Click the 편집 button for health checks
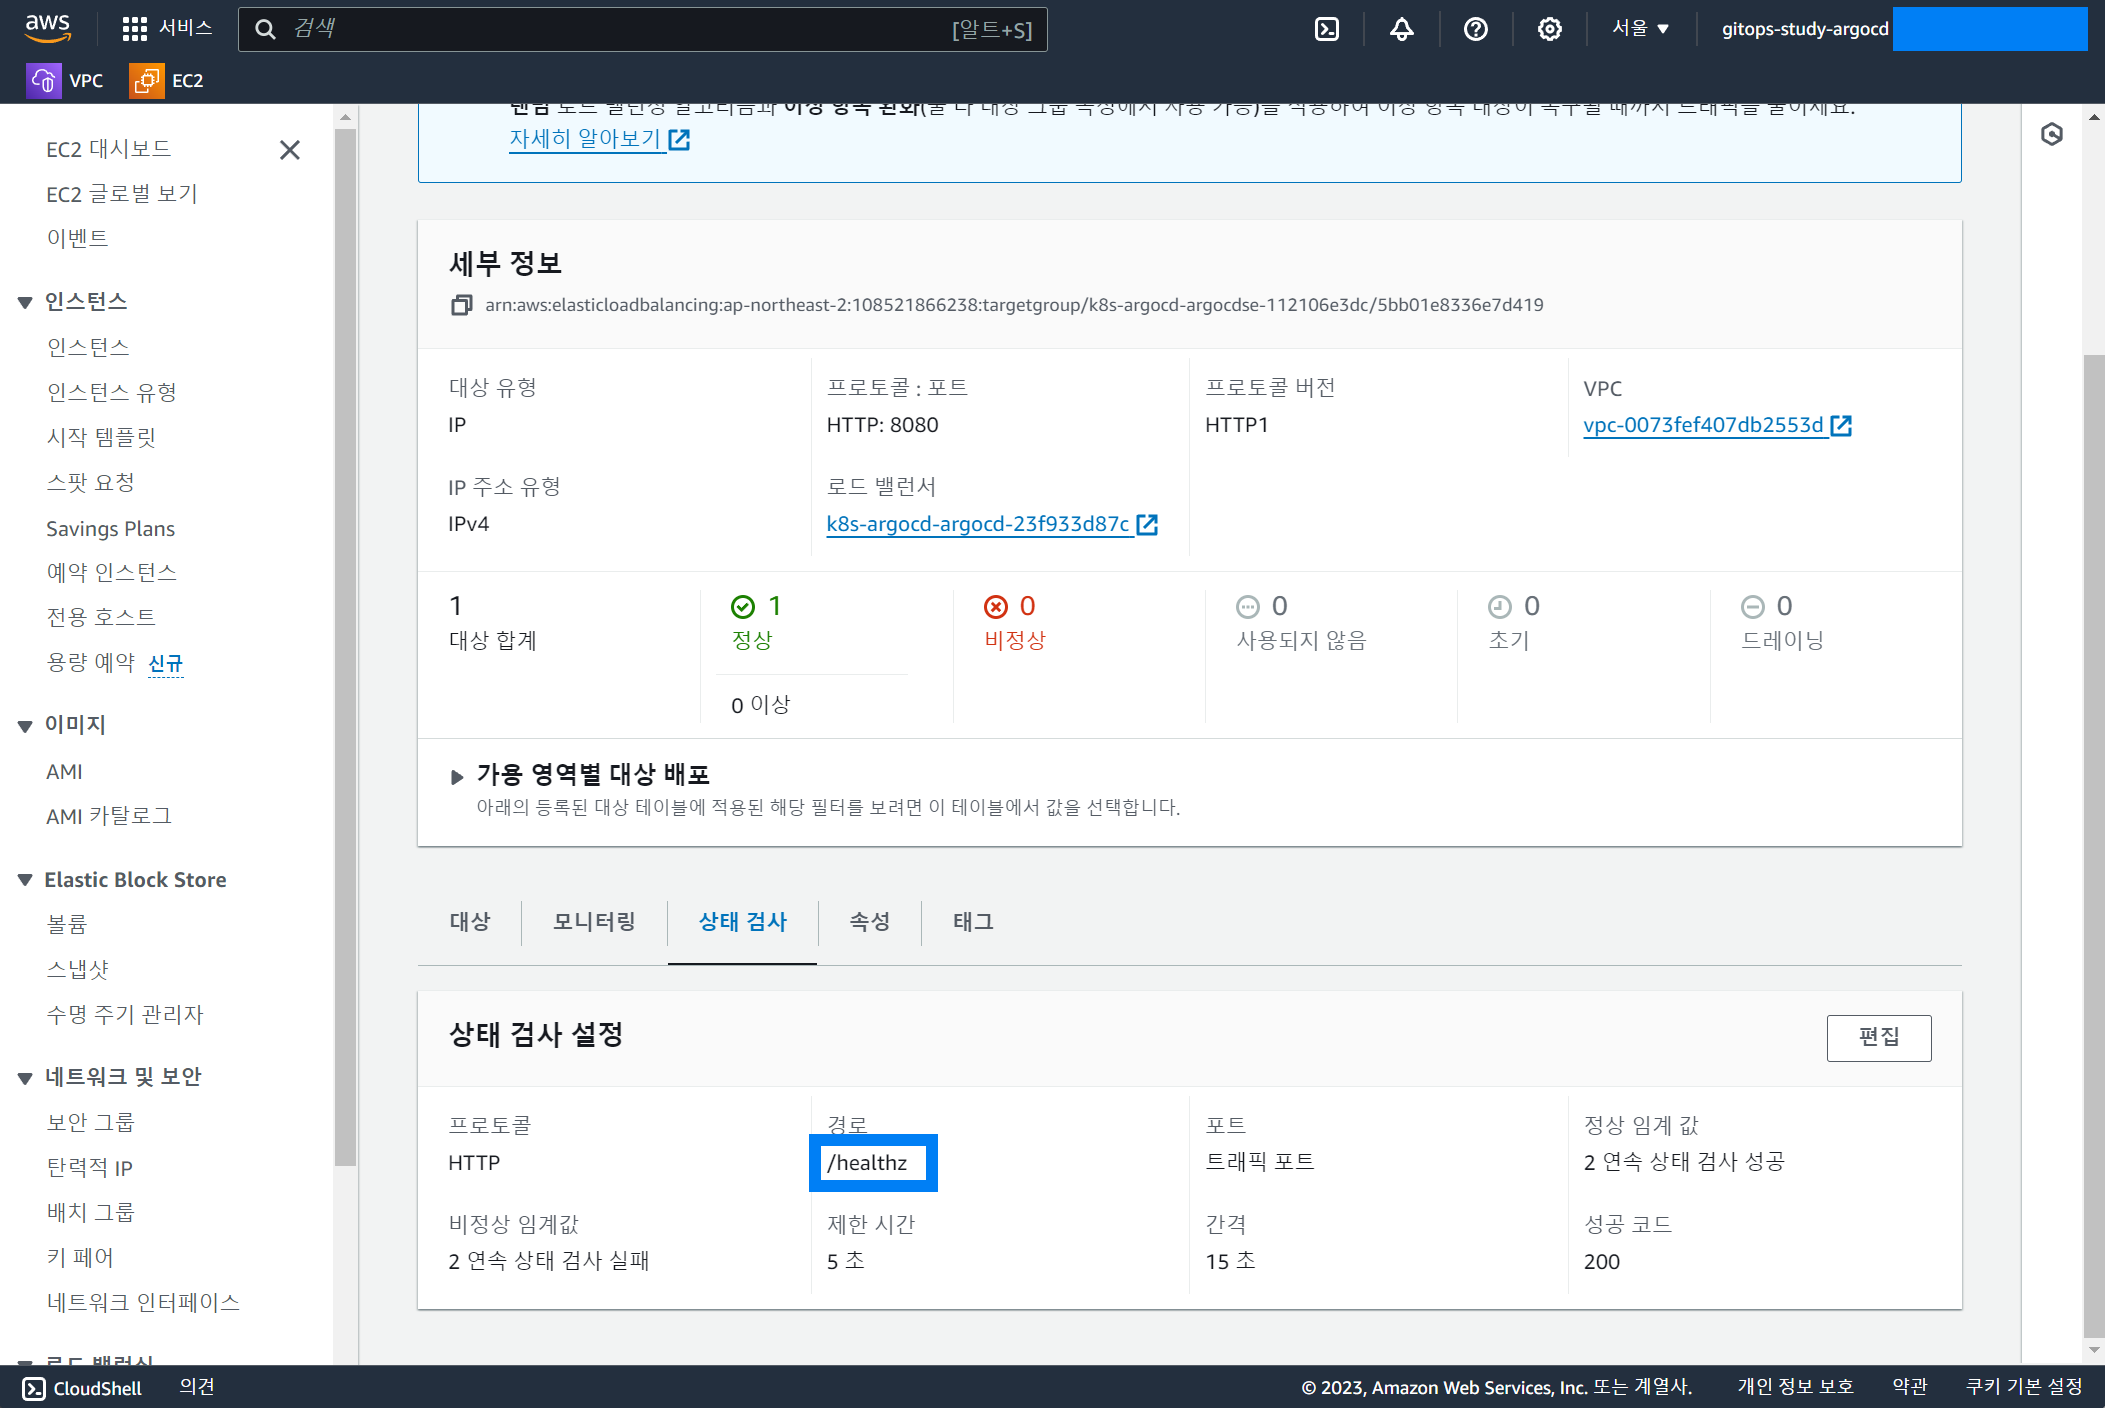This screenshot has width=2105, height=1408. (x=1878, y=1037)
